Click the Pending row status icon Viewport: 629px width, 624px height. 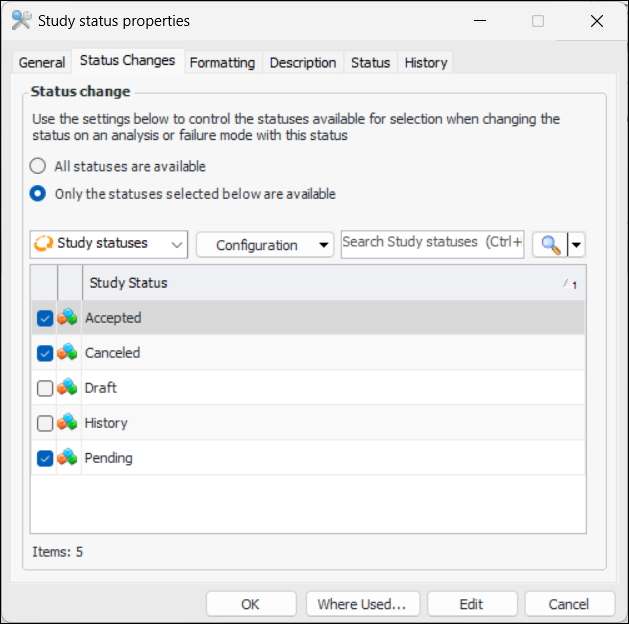68,458
